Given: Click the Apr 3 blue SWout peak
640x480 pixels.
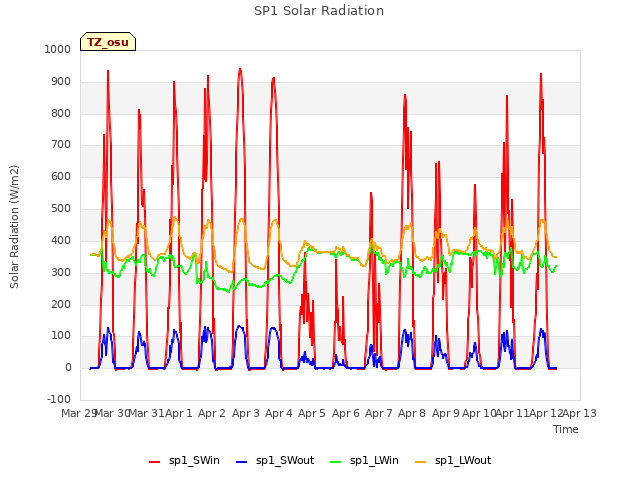Looking at the screenshot, I should coord(240,326).
